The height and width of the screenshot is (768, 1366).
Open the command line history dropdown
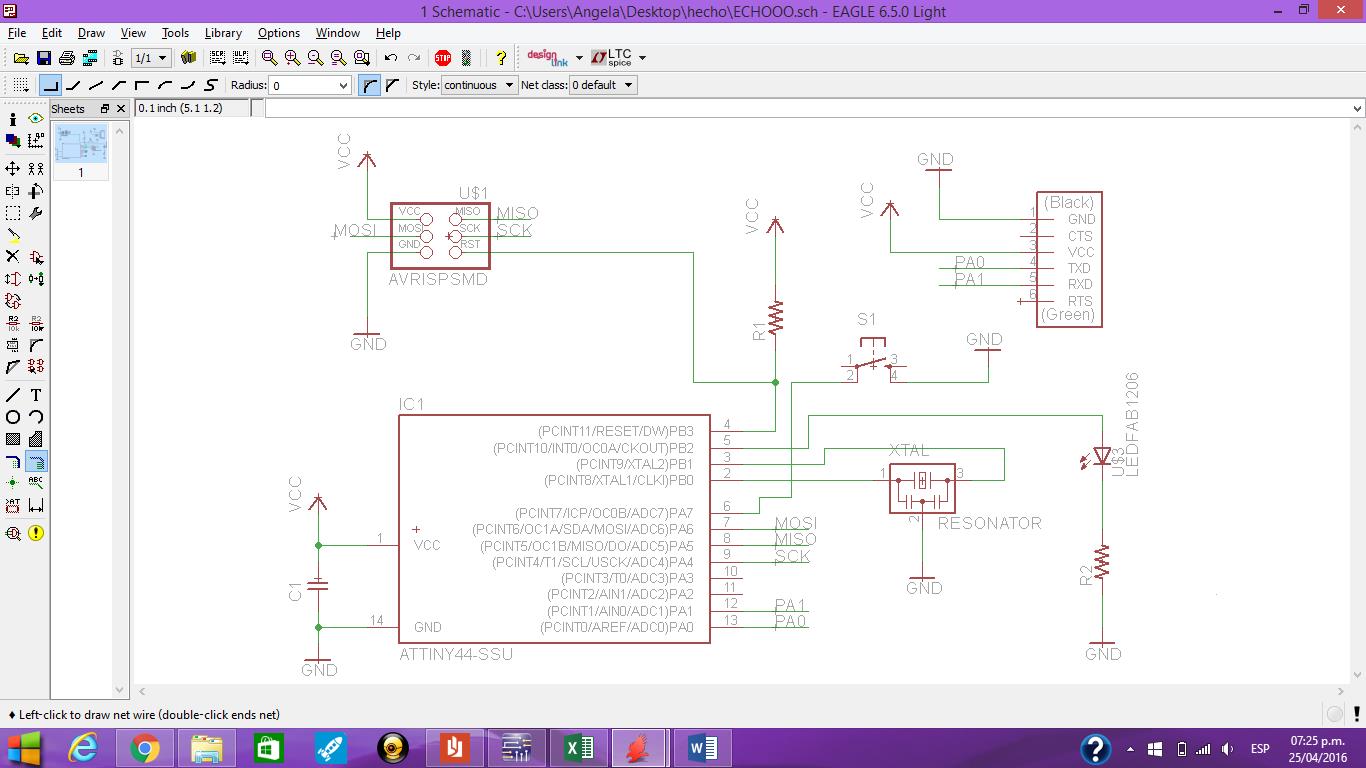coord(1357,108)
